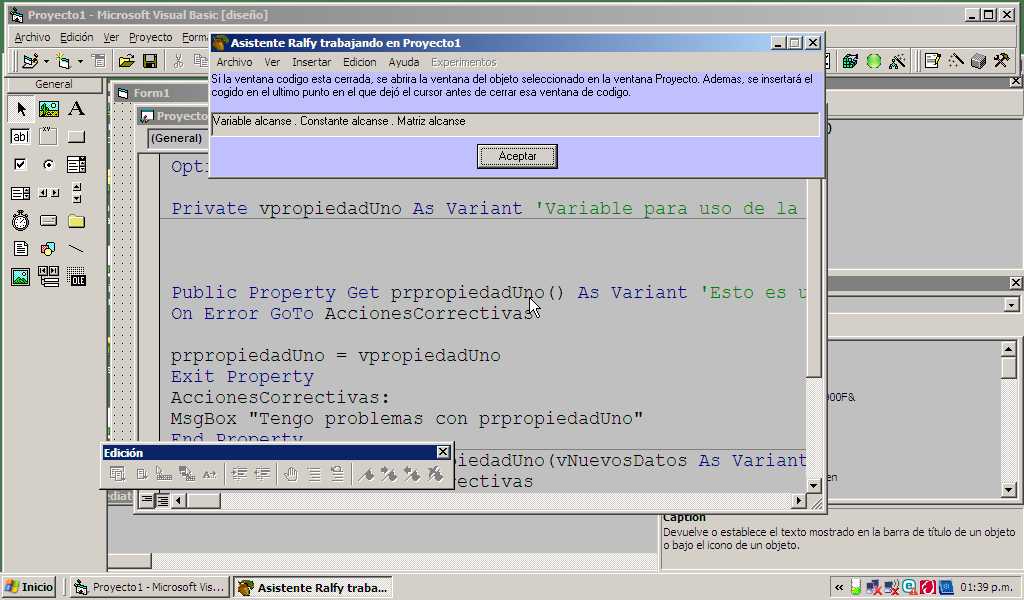Select the DirListBox folder tool
The image size is (1024, 600).
pyautogui.click(x=76, y=221)
